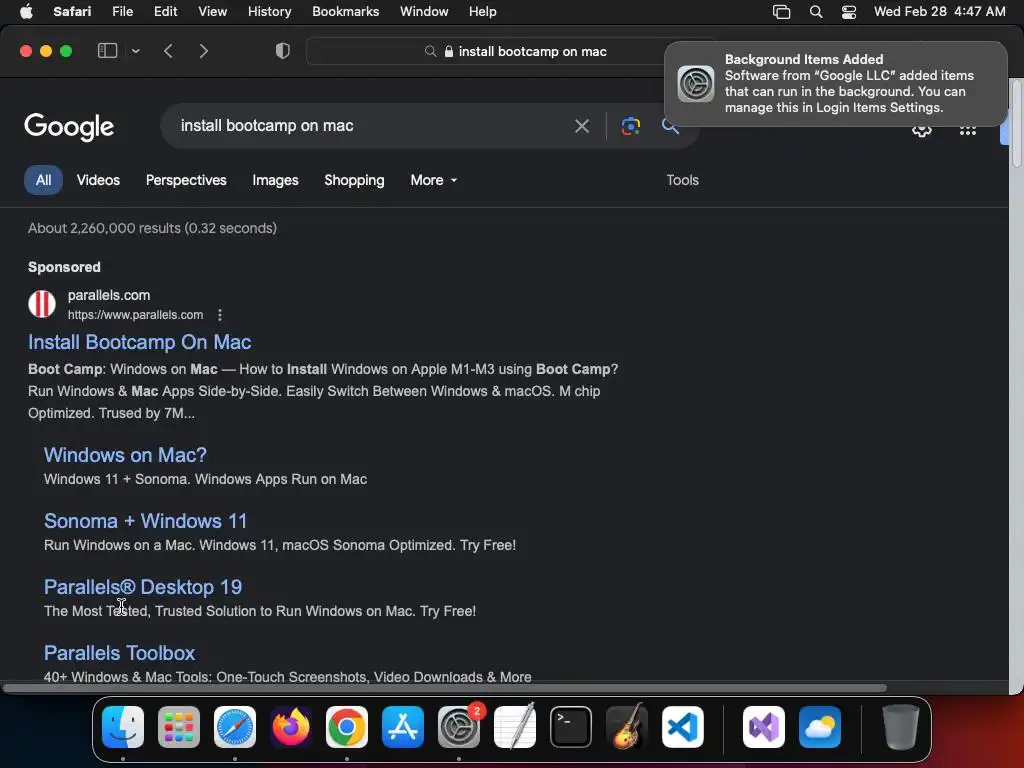Search by image with Google Lens icon

[x=630, y=125]
